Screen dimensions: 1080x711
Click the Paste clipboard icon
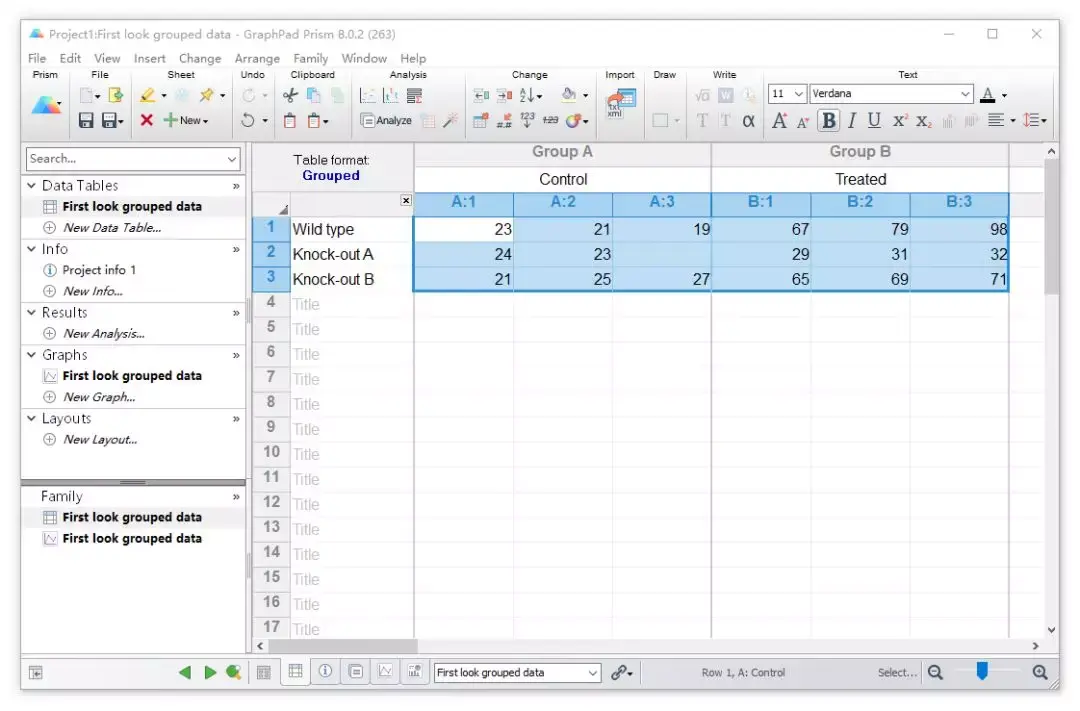(290, 121)
